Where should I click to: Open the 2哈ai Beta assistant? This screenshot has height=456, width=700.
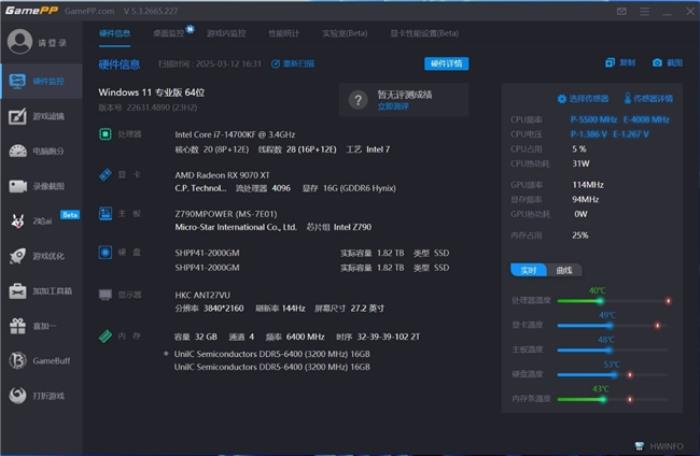44,220
